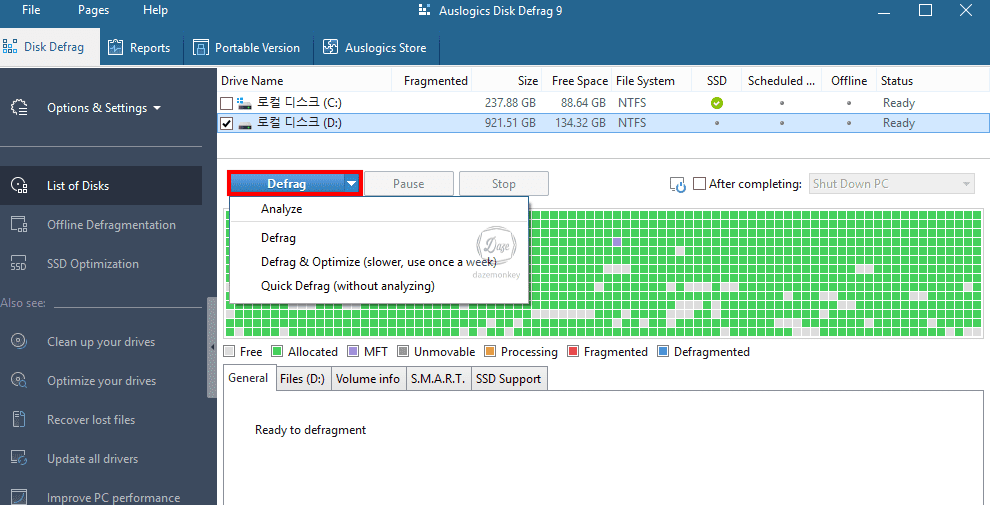Screen dimensions: 990x505
Task: Open the File menu
Action: (x=31, y=10)
